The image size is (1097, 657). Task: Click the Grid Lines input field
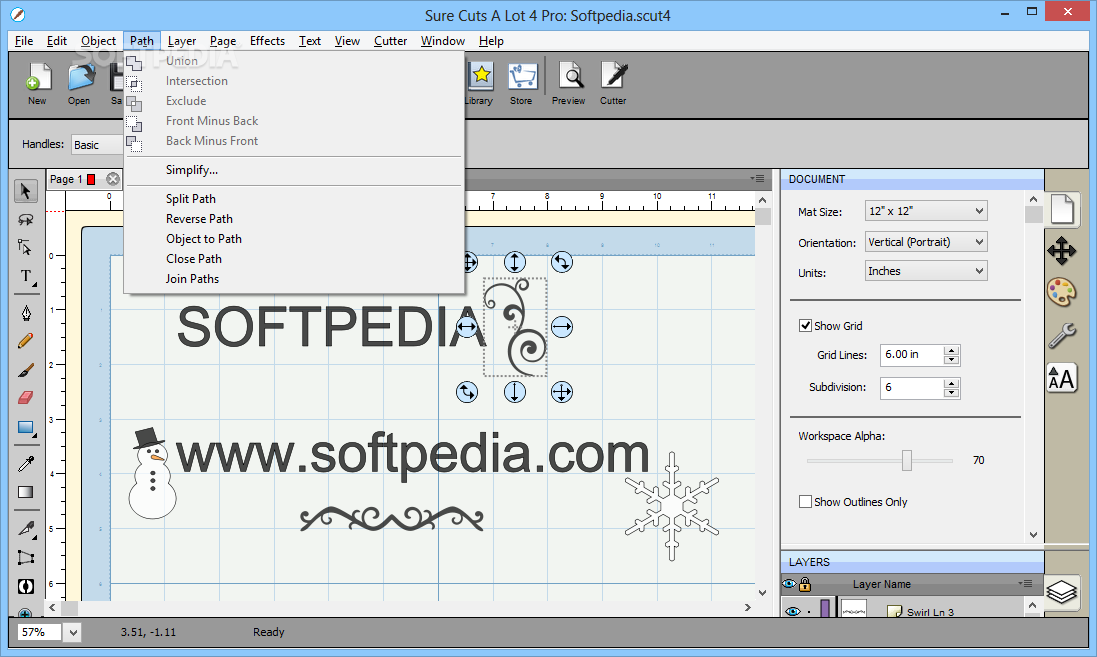912,355
